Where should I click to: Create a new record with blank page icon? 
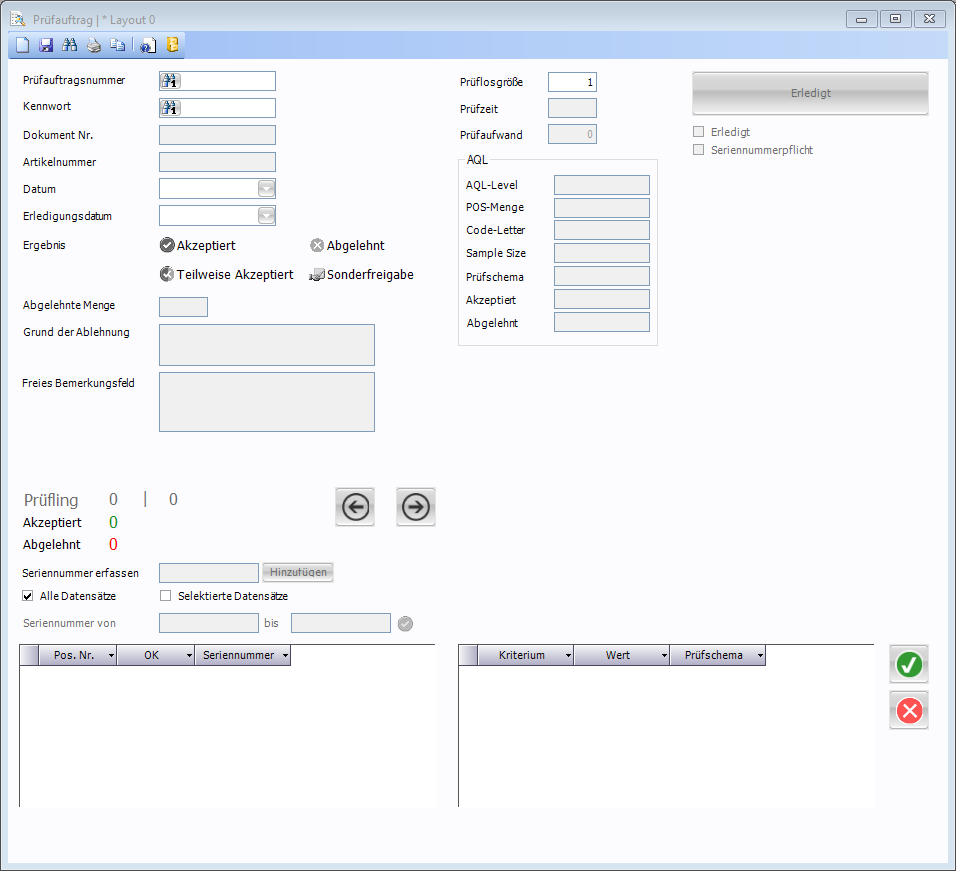23,45
